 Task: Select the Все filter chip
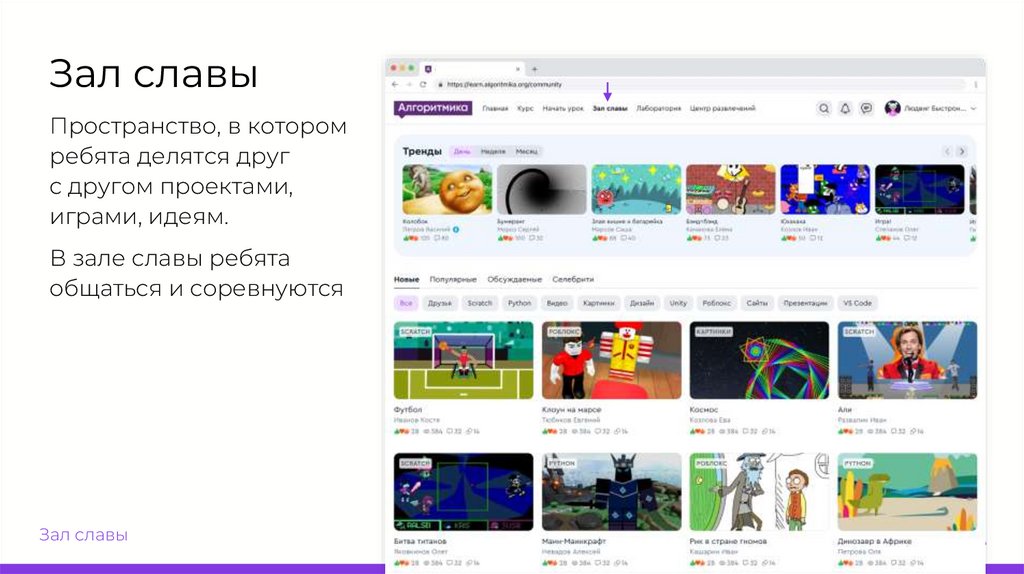click(x=406, y=303)
